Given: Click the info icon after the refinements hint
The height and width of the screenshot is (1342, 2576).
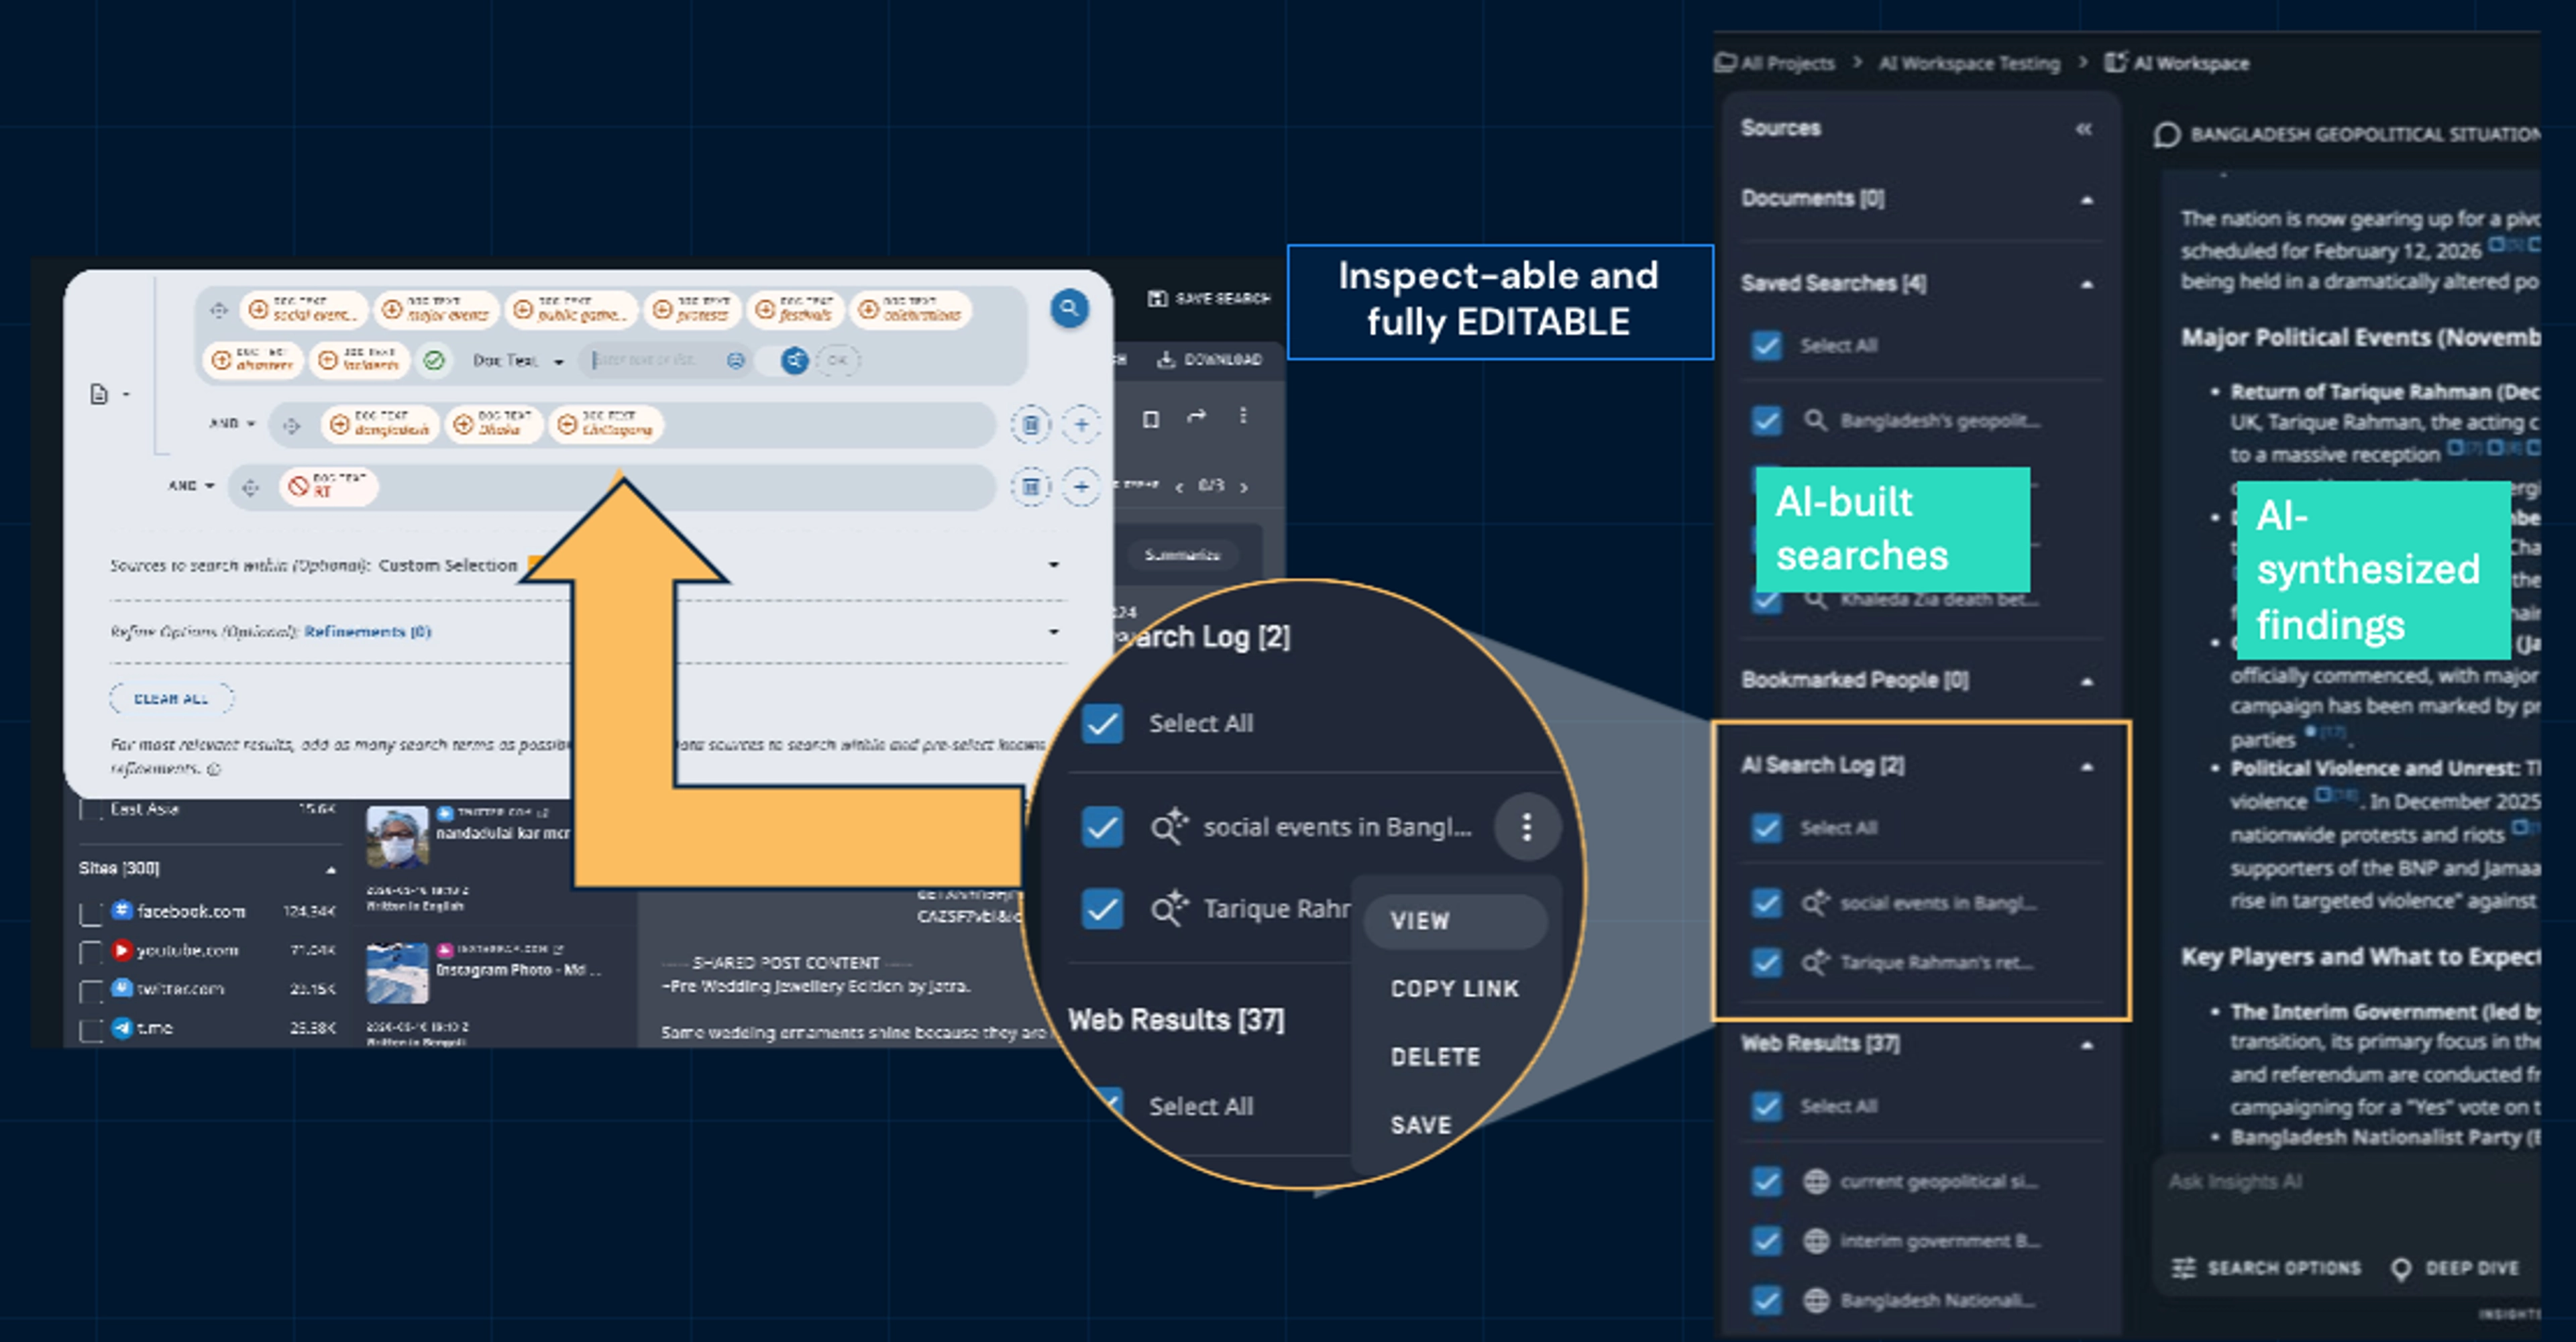Looking at the screenshot, I should pyautogui.click(x=214, y=769).
